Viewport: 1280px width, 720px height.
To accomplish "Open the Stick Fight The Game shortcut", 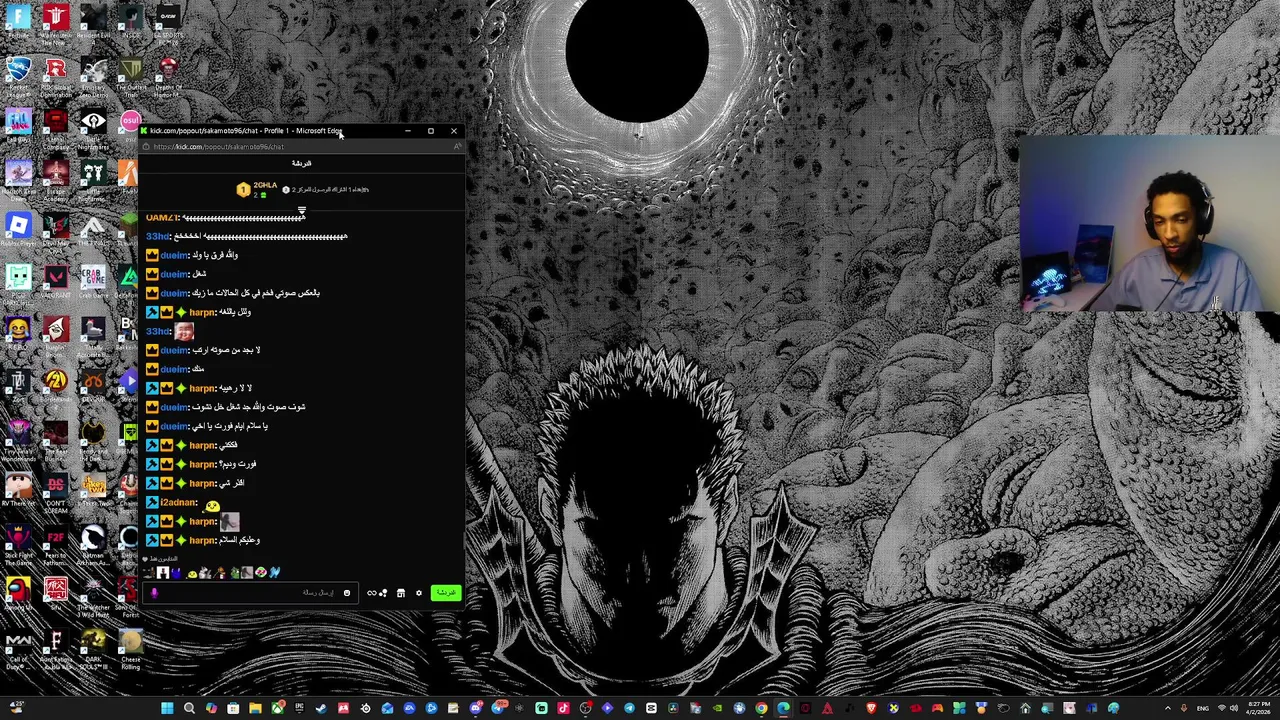I will (x=18, y=542).
